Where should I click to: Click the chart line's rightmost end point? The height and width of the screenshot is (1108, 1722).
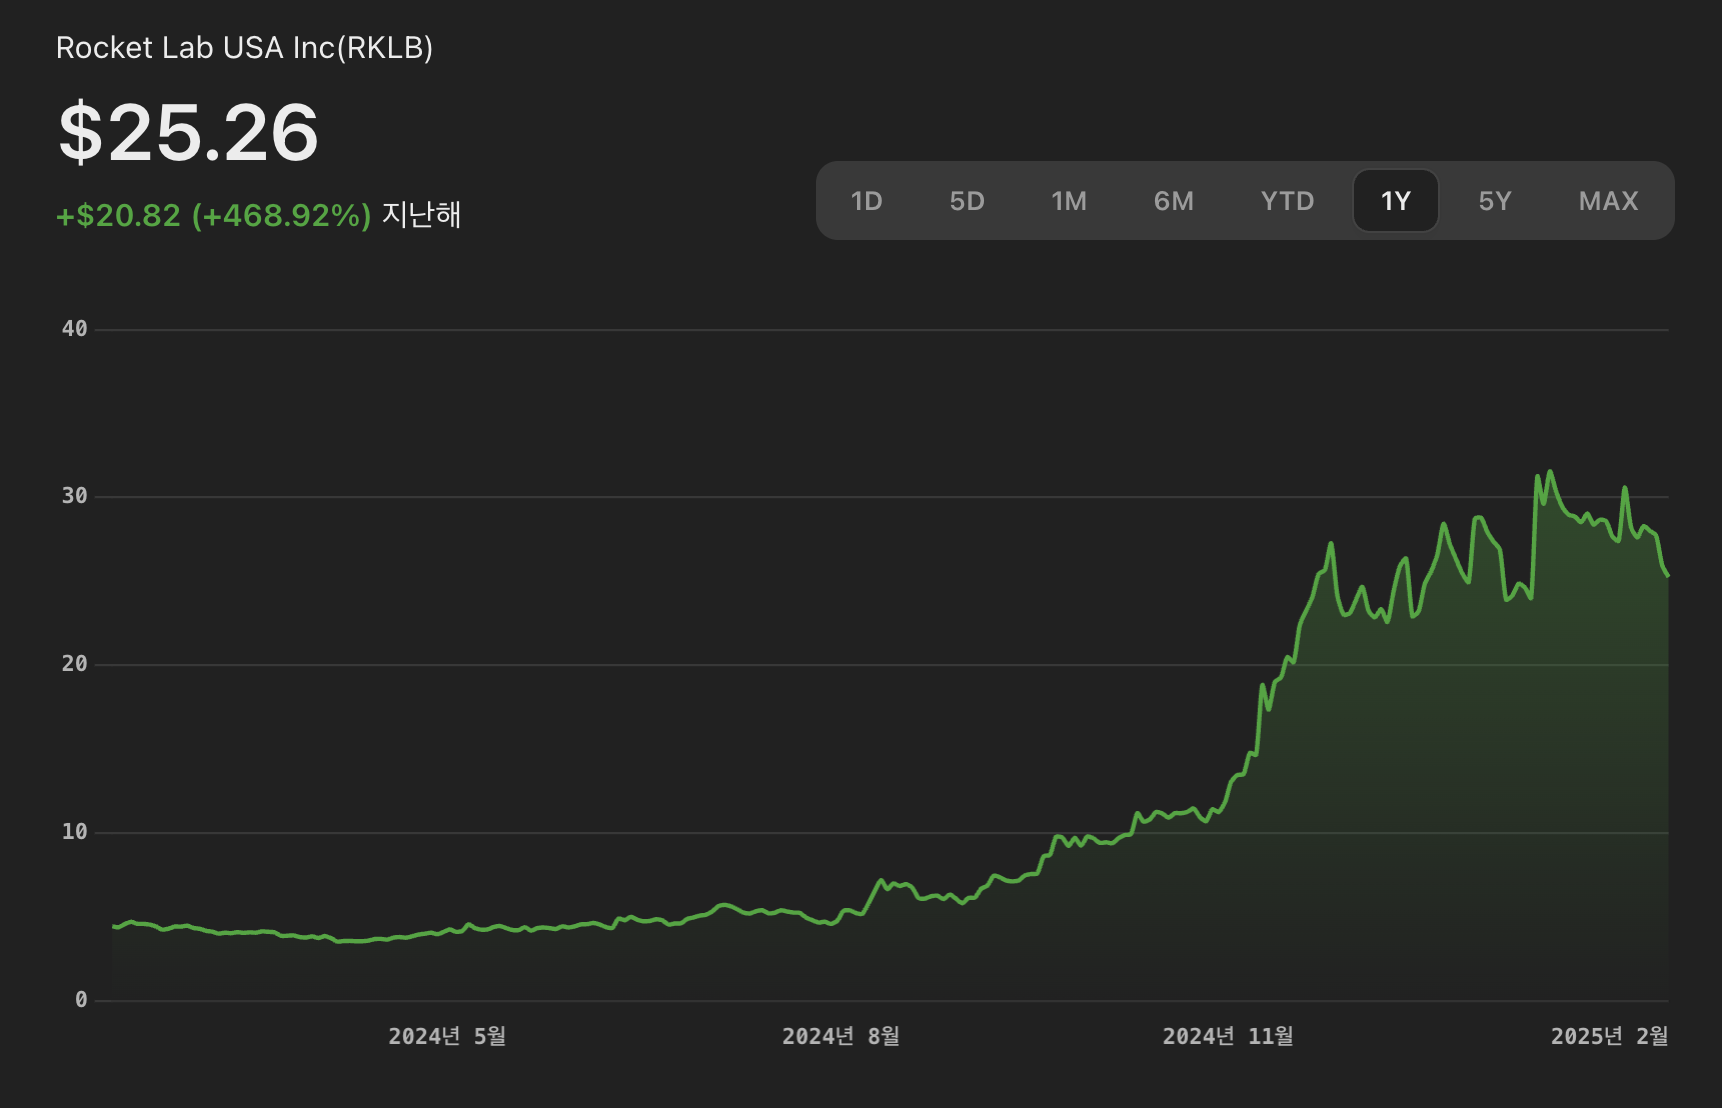(1667, 575)
